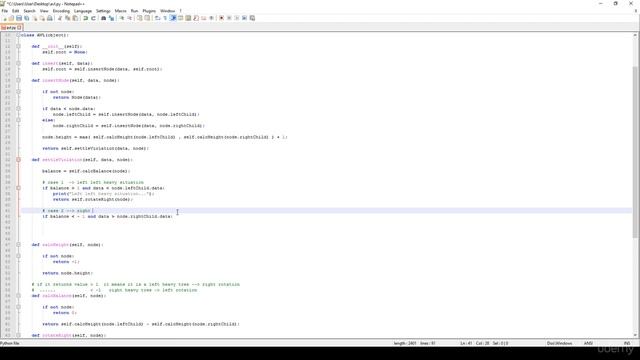640x360 pixels.
Task: Collapse the calcBalance method fold marker
Action: click(18, 296)
